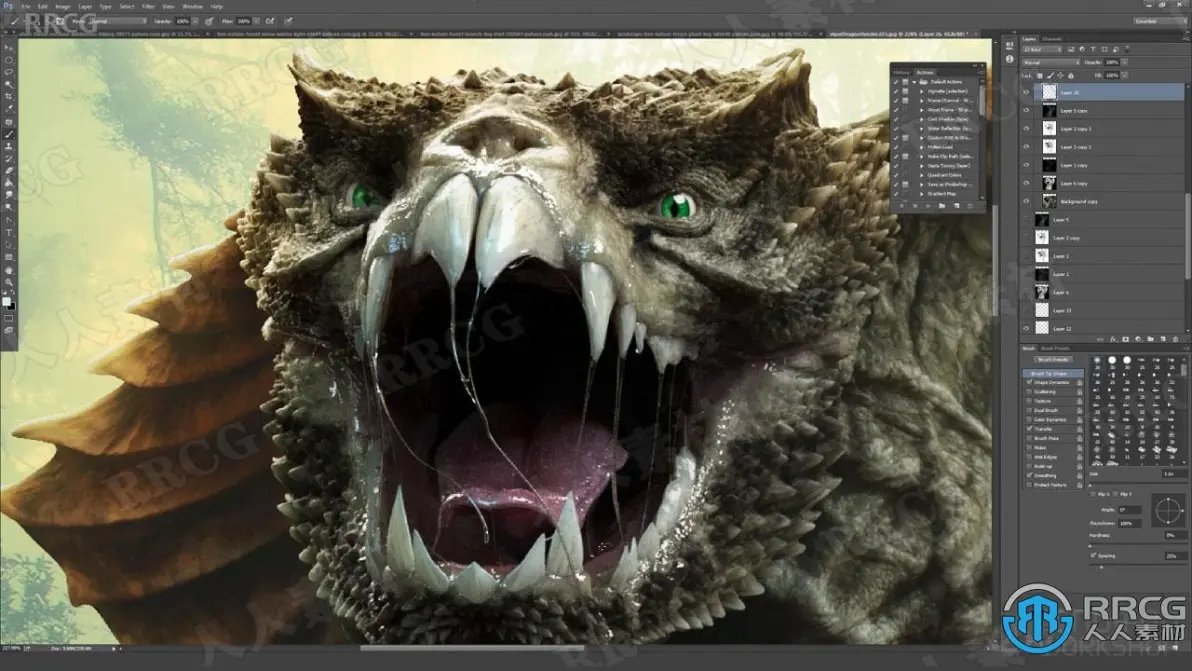Filter layers by type layers T icon

1093,49
